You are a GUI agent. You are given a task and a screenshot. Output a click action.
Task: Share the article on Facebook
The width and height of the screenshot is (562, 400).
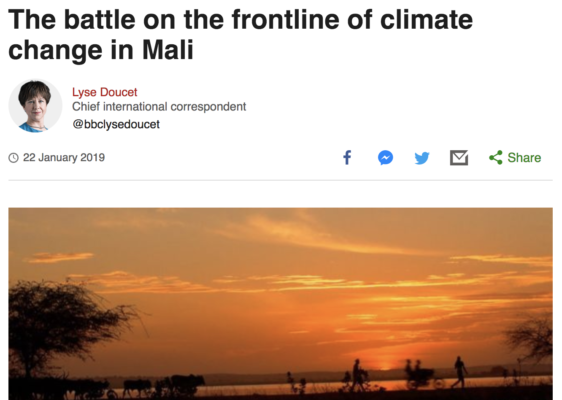tap(347, 157)
